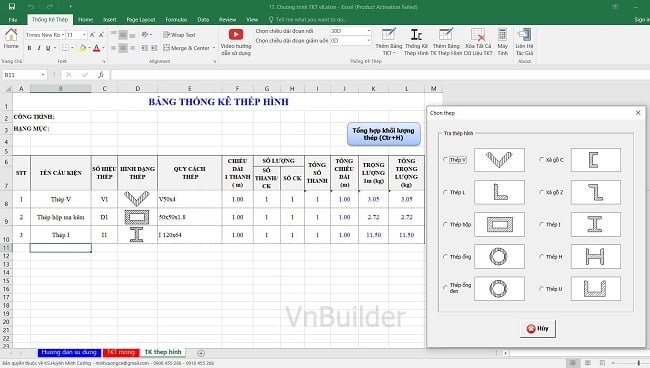Select the Thép L radio button

click(446, 192)
